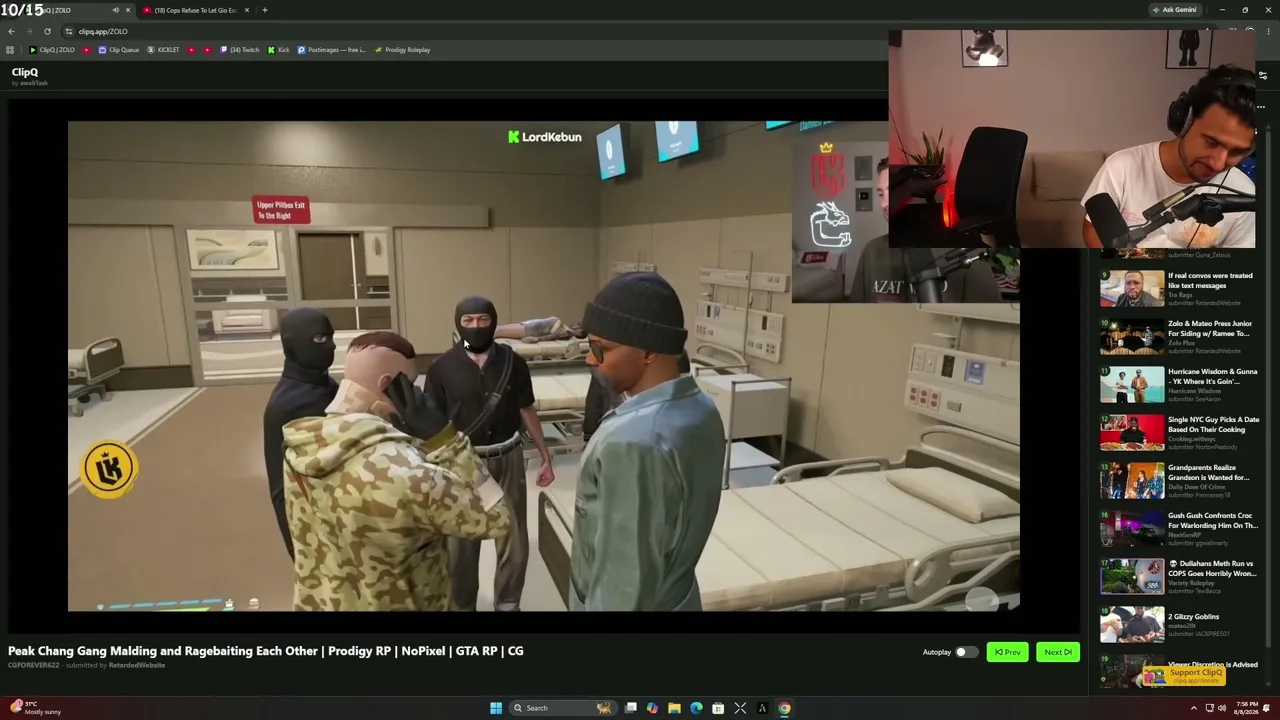Open the Postimages bookmark
Screen dimensions: 1280x720
click(331, 50)
